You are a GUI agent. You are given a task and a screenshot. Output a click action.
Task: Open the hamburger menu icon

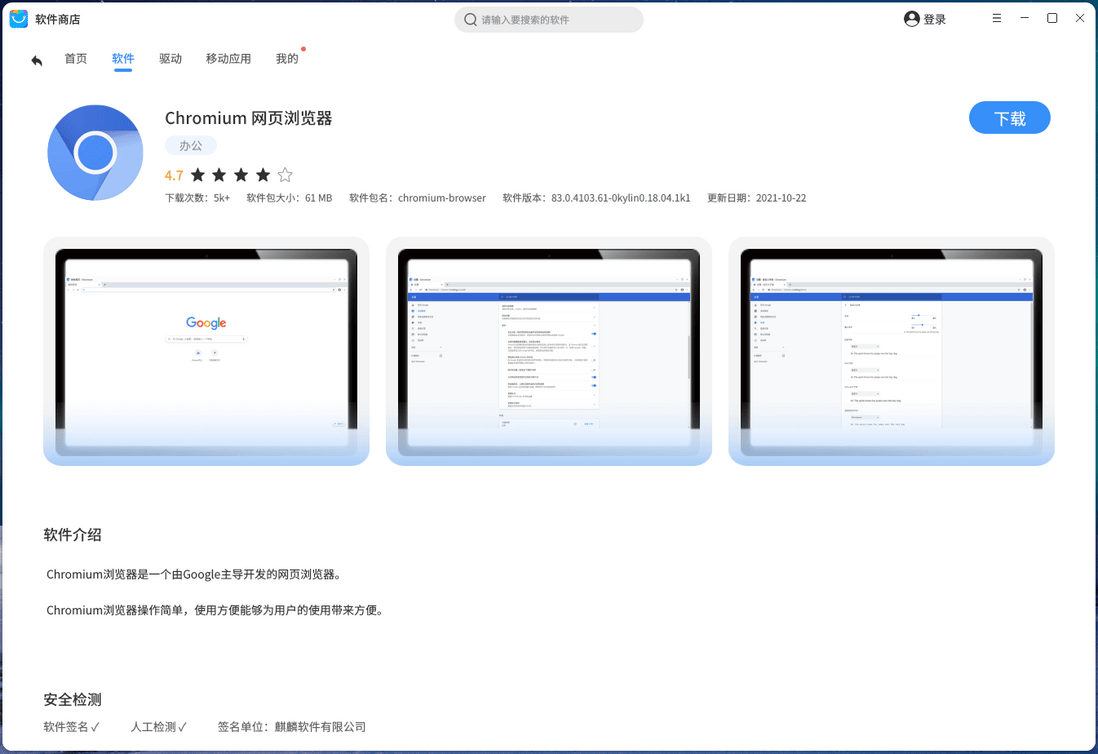[x=996, y=18]
